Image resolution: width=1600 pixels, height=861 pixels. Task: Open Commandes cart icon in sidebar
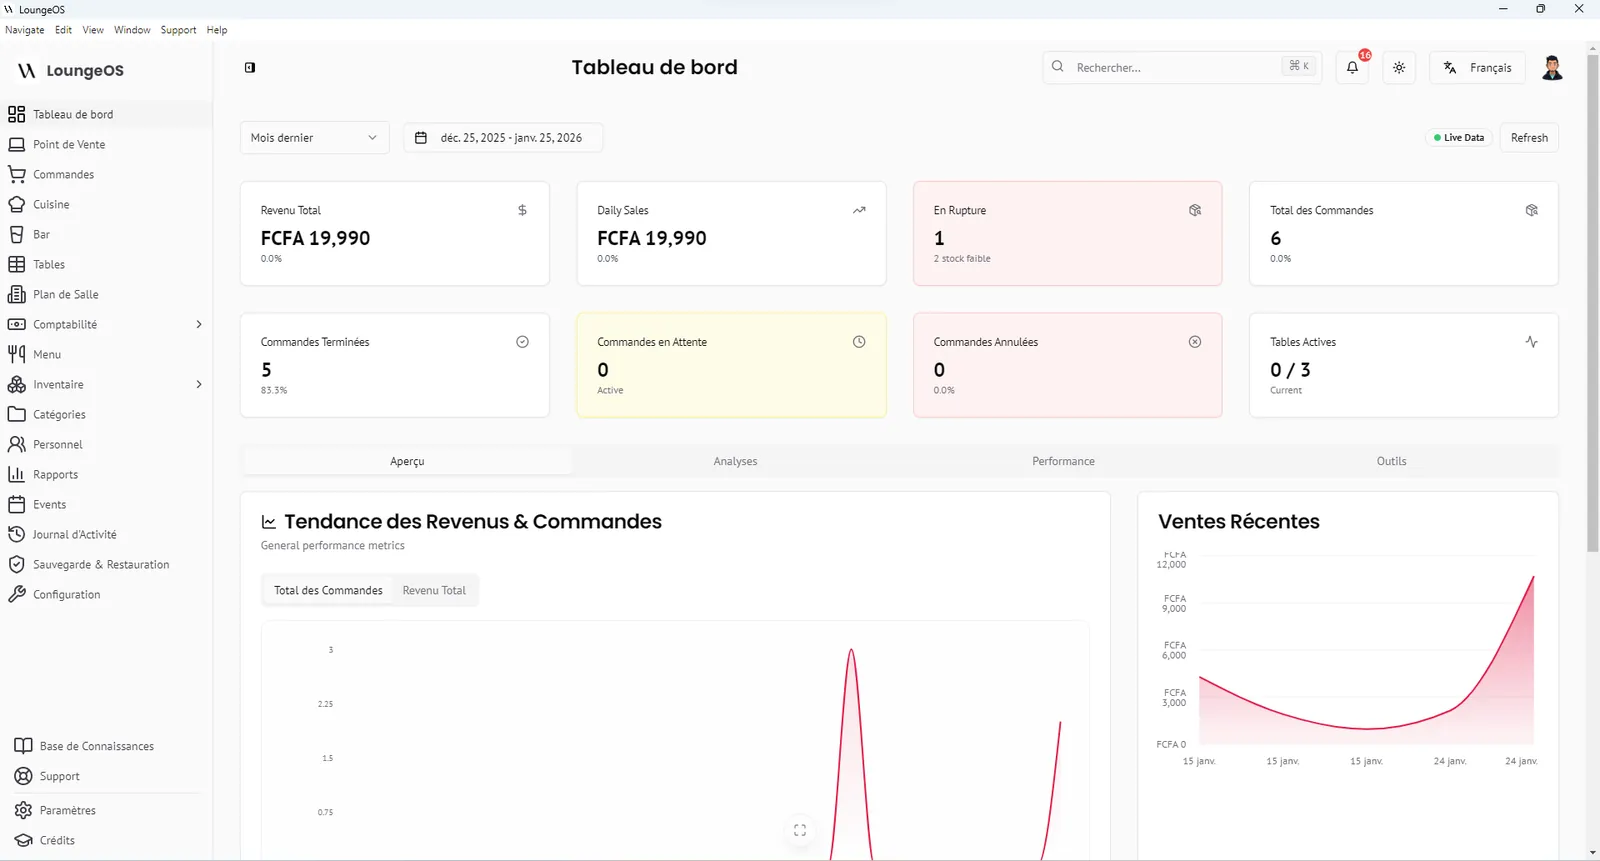coord(17,174)
